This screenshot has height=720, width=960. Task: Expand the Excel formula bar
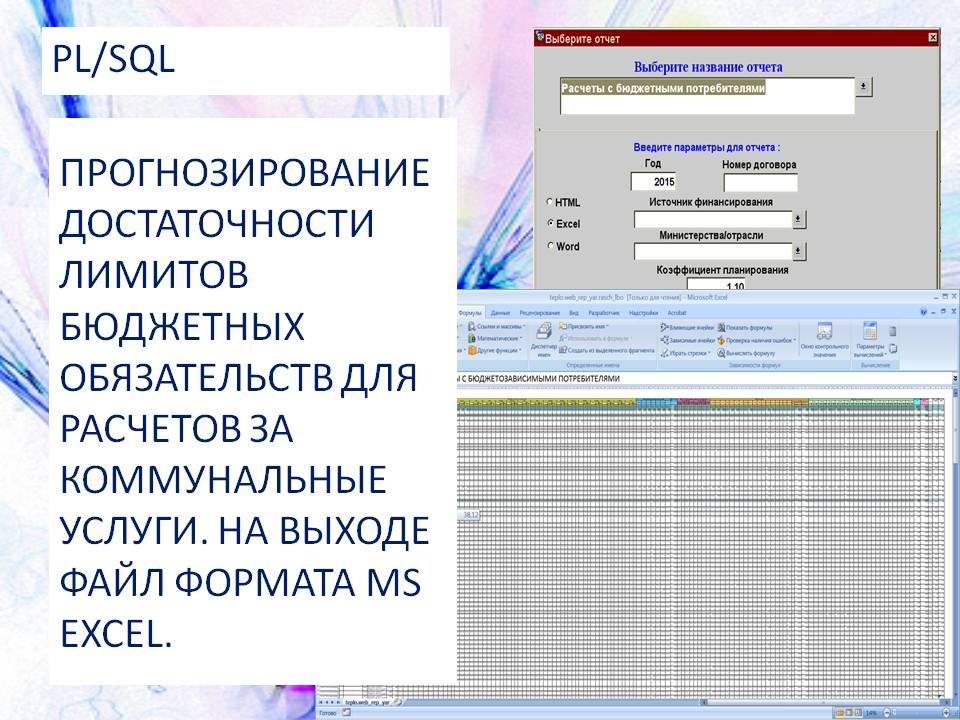click(955, 379)
